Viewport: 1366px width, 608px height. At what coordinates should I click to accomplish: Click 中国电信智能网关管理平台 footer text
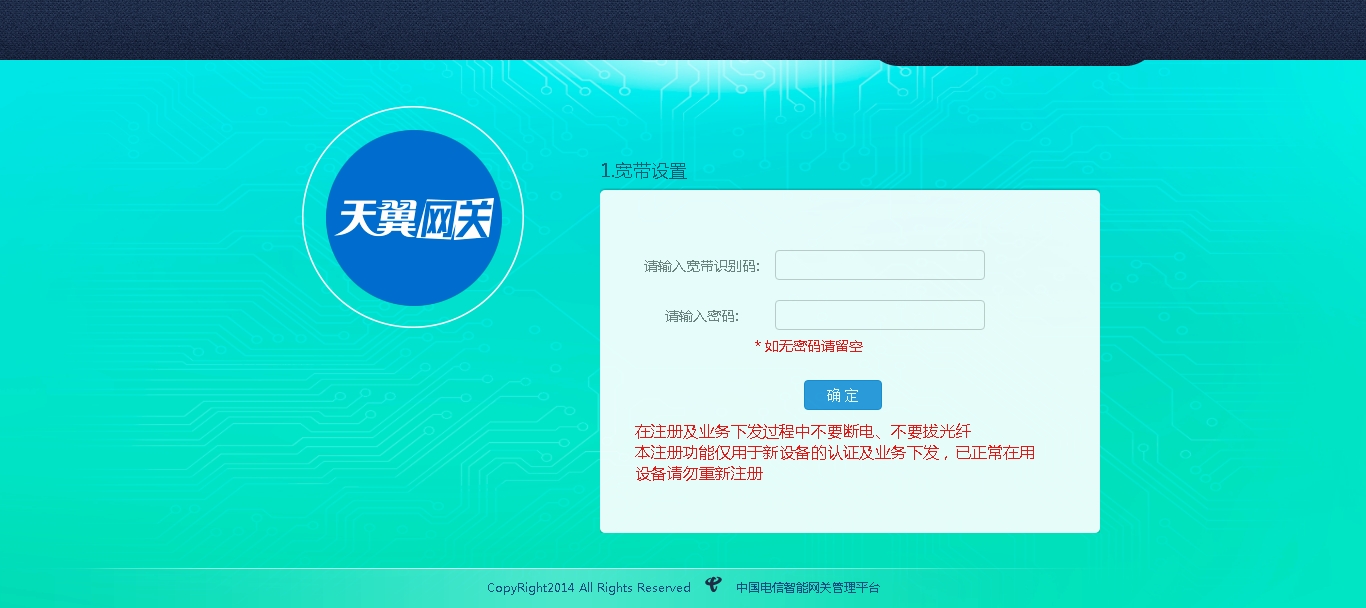click(x=808, y=588)
